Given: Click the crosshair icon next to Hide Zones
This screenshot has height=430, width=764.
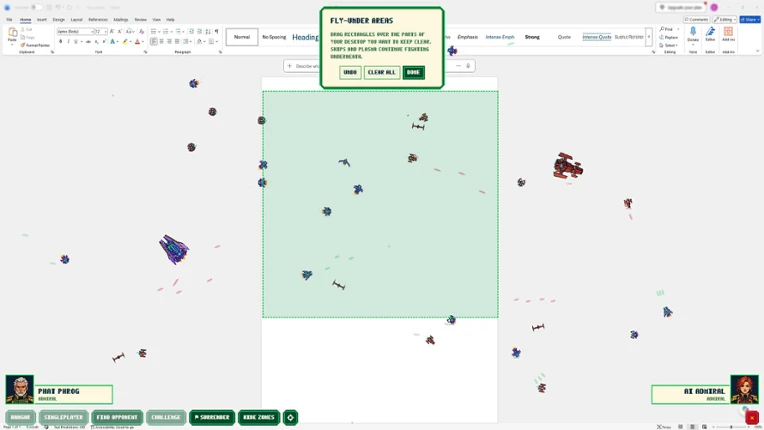Looking at the screenshot, I should point(290,417).
